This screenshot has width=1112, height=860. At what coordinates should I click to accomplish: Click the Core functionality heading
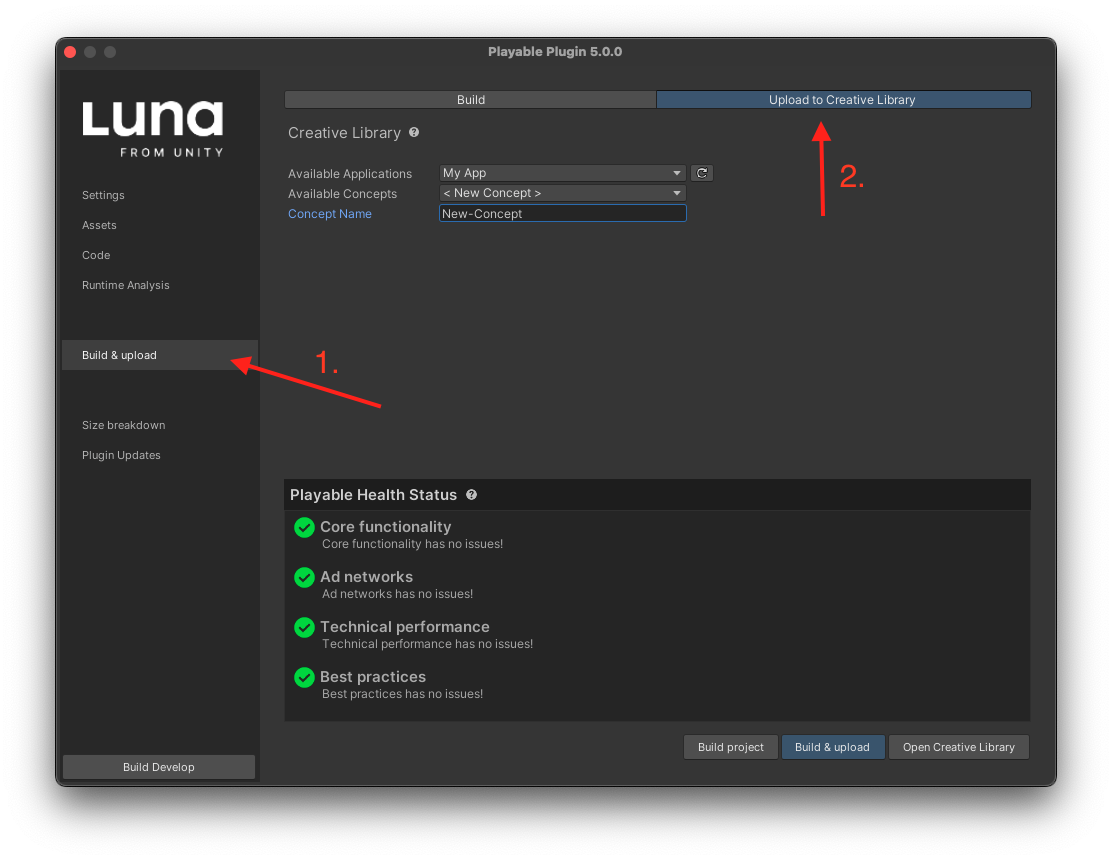[x=385, y=527]
